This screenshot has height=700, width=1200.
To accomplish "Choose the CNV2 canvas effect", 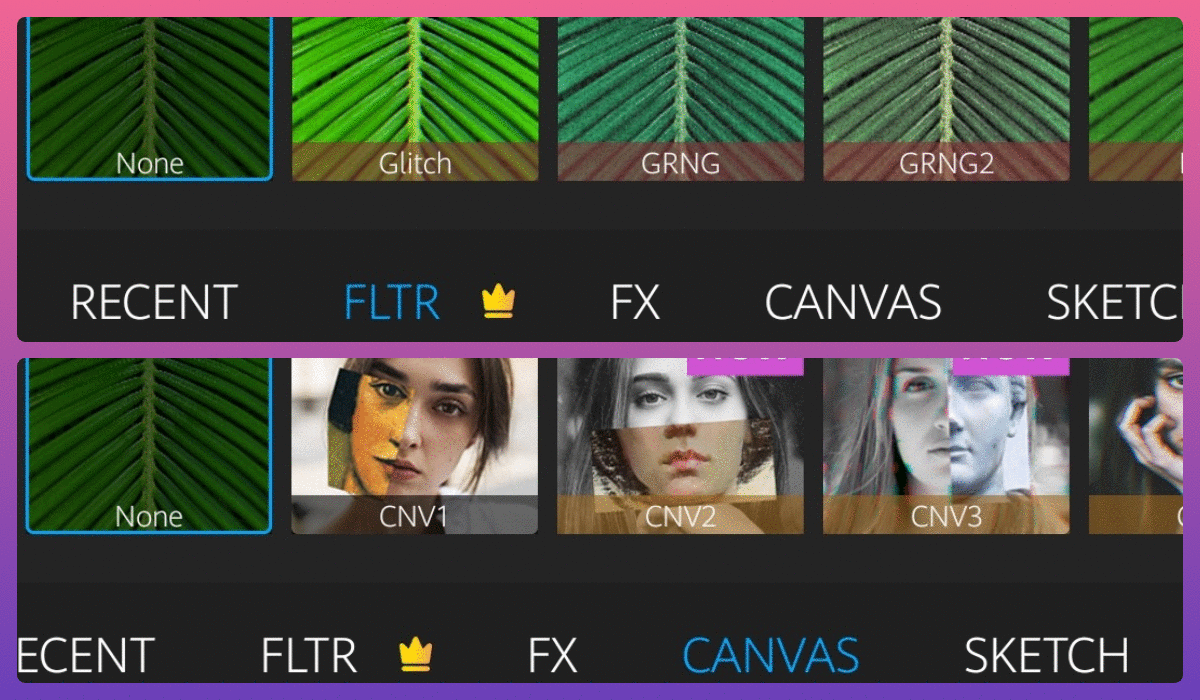I will (x=680, y=446).
